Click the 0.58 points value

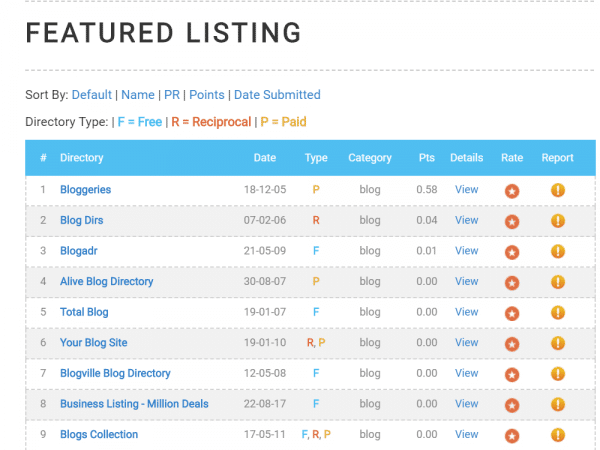pyautogui.click(x=427, y=190)
